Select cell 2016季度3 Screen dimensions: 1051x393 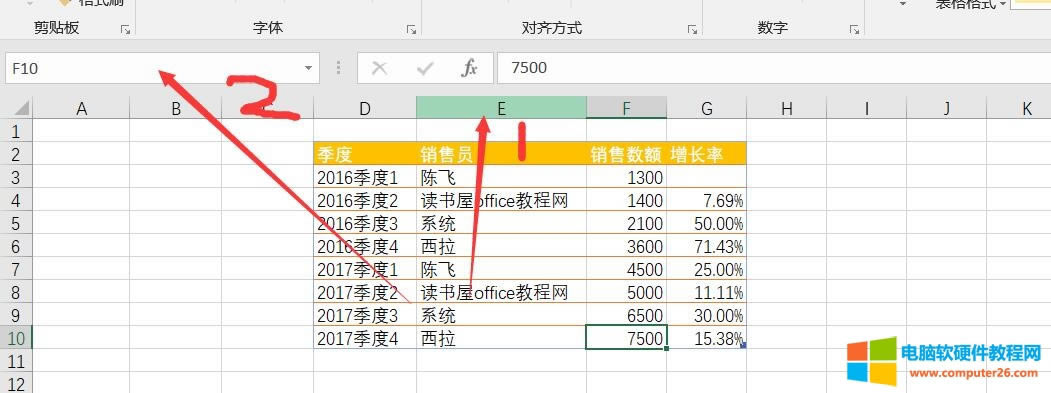pyautogui.click(x=365, y=223)
